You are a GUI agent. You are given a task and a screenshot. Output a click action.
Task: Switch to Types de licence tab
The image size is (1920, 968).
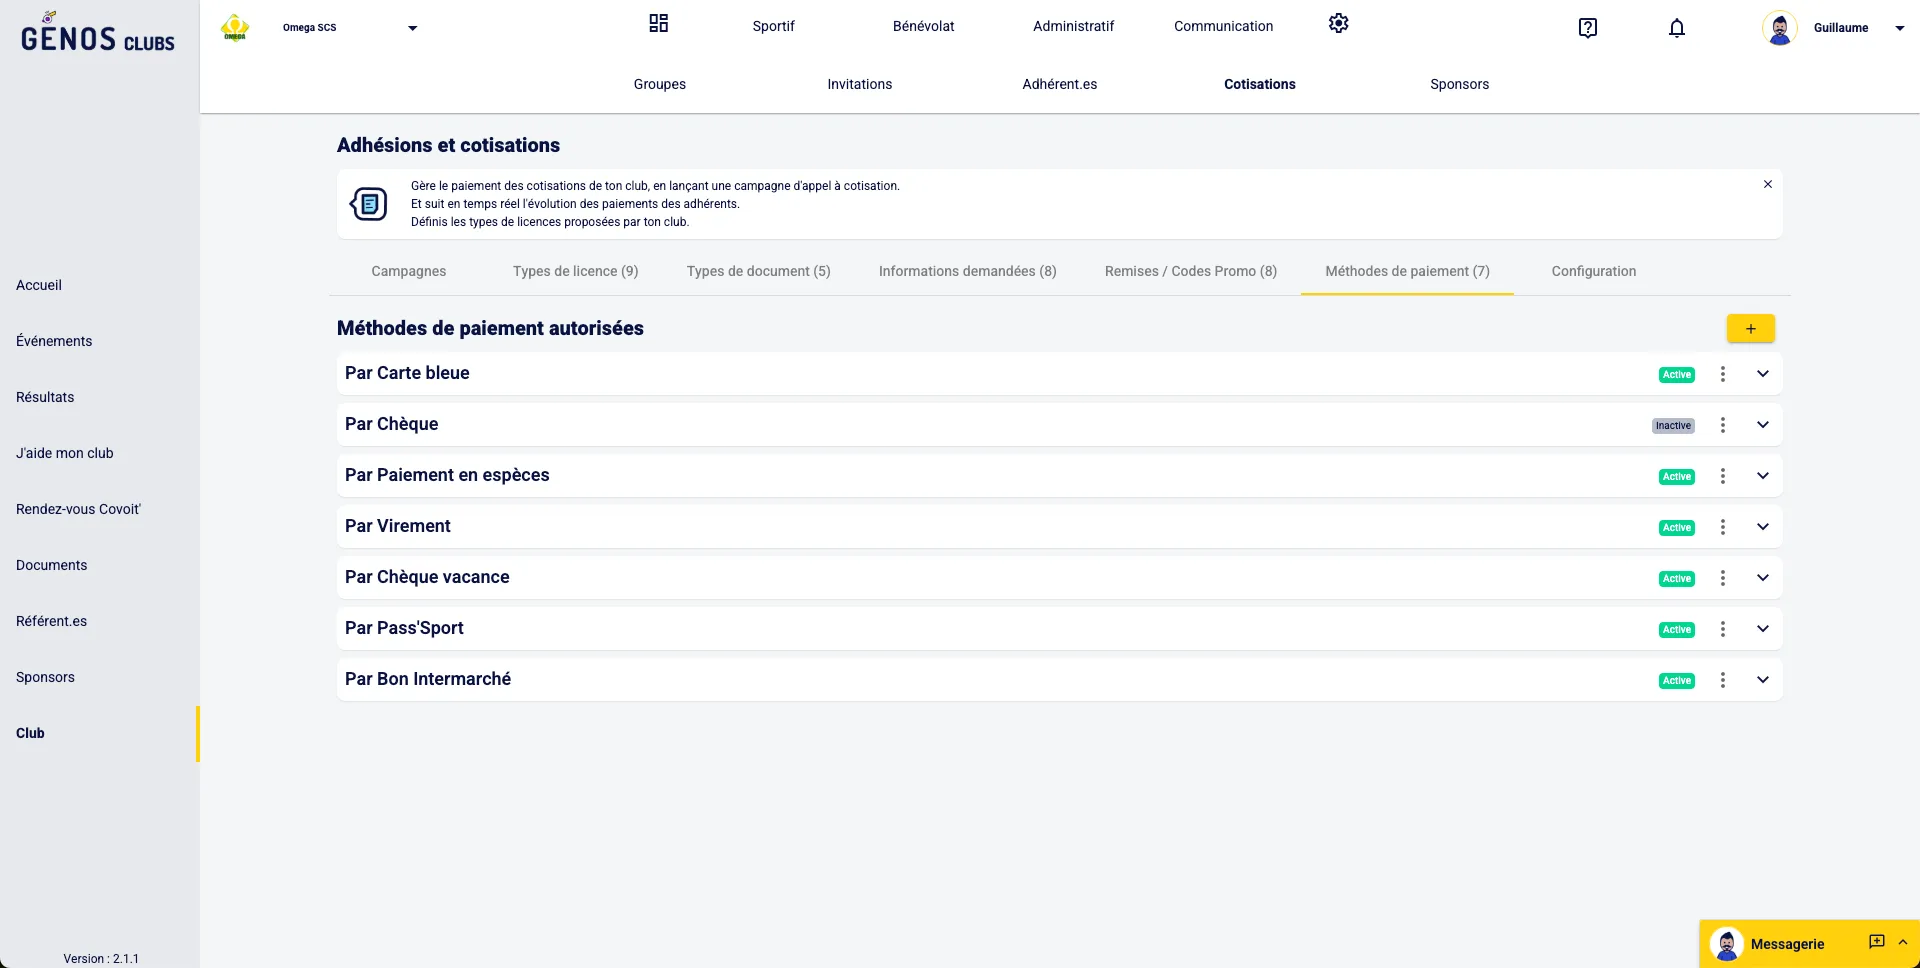(575, 272)
